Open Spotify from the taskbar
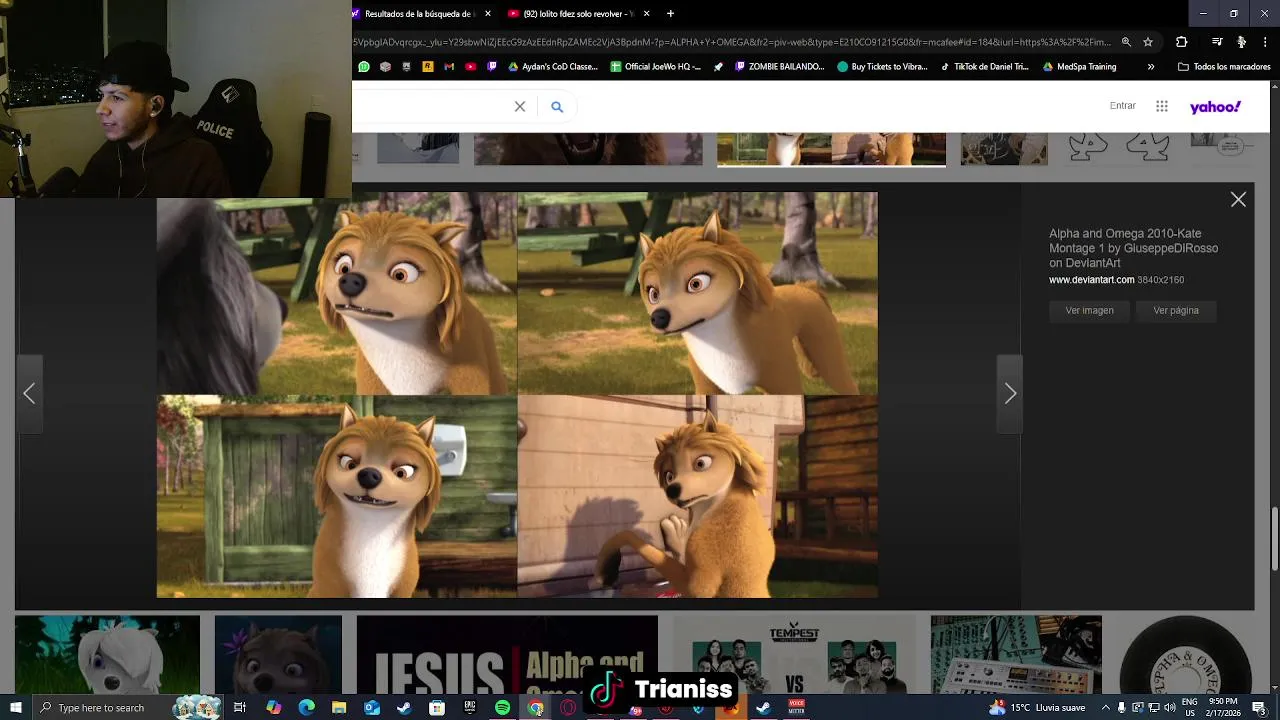This screenshot has height=720, width=1280. [502, 708]
